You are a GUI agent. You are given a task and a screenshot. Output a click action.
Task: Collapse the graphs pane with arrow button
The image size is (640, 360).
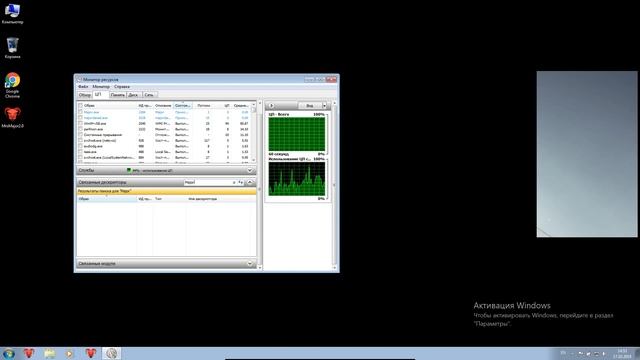coord(271,106)
